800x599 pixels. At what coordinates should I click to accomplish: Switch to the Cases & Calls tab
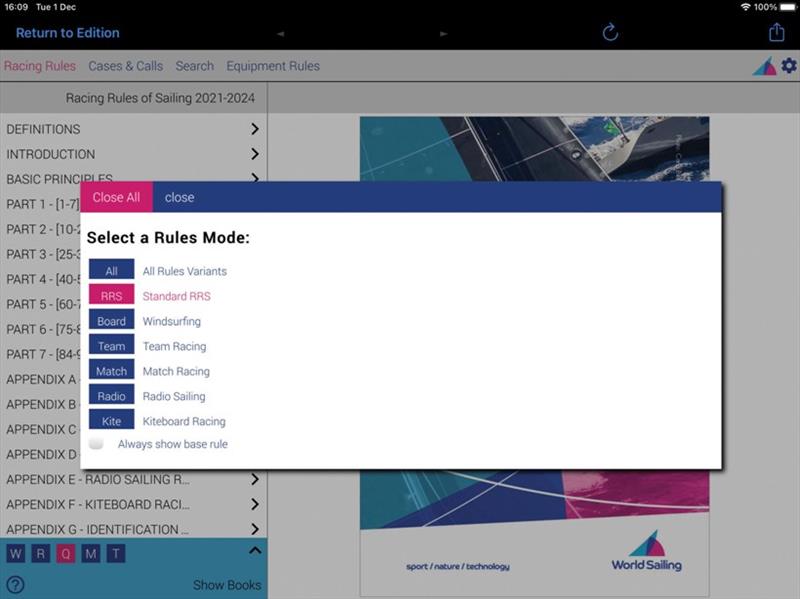125,66
